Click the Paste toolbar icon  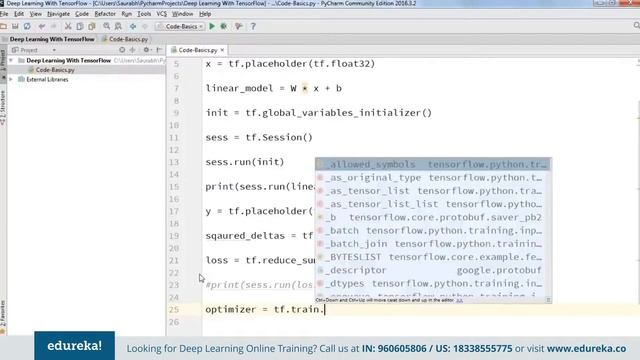91,26
